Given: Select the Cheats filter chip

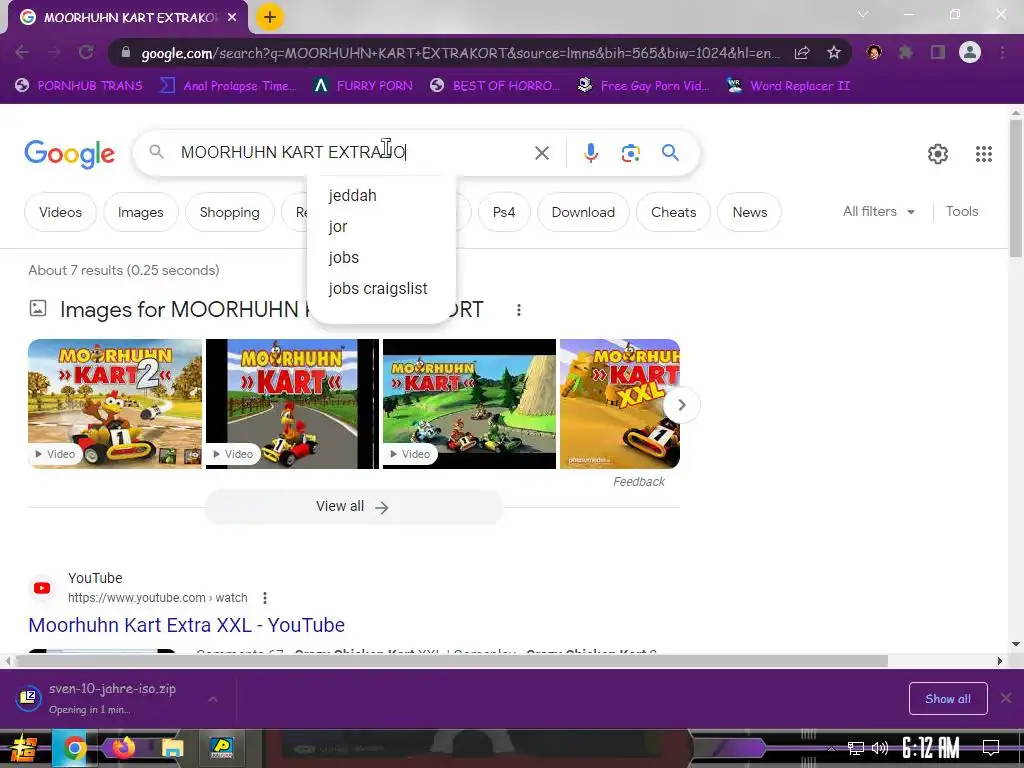Looking at the screenshot, I should 673,212.
